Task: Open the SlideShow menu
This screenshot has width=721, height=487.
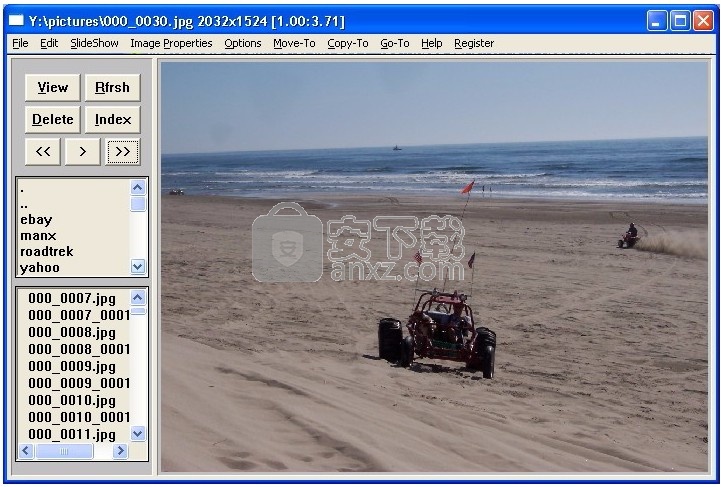Action: click(94, 43)
